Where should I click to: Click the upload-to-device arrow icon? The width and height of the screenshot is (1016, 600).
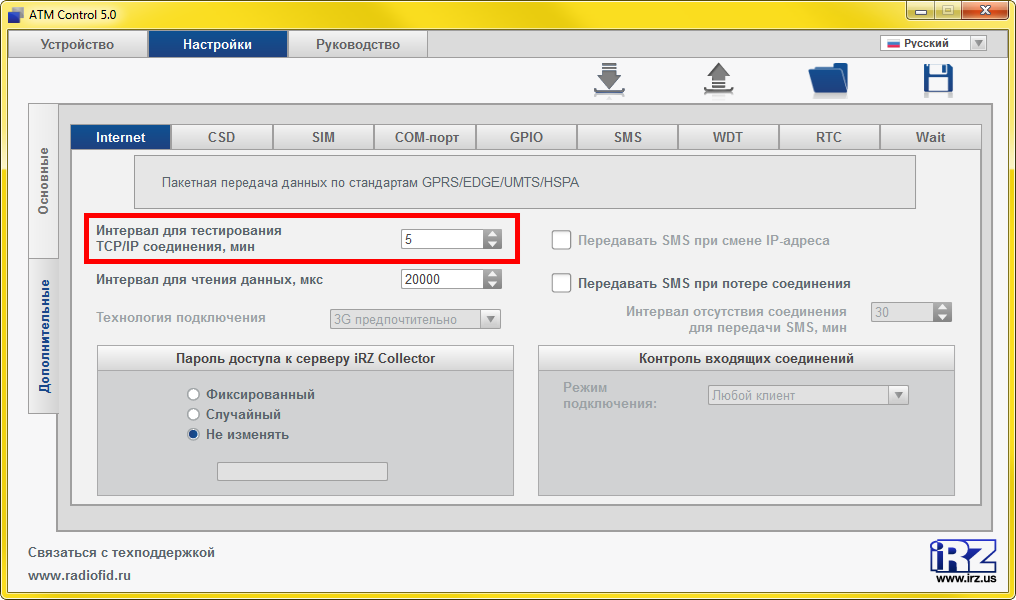[x=718, y=80]
